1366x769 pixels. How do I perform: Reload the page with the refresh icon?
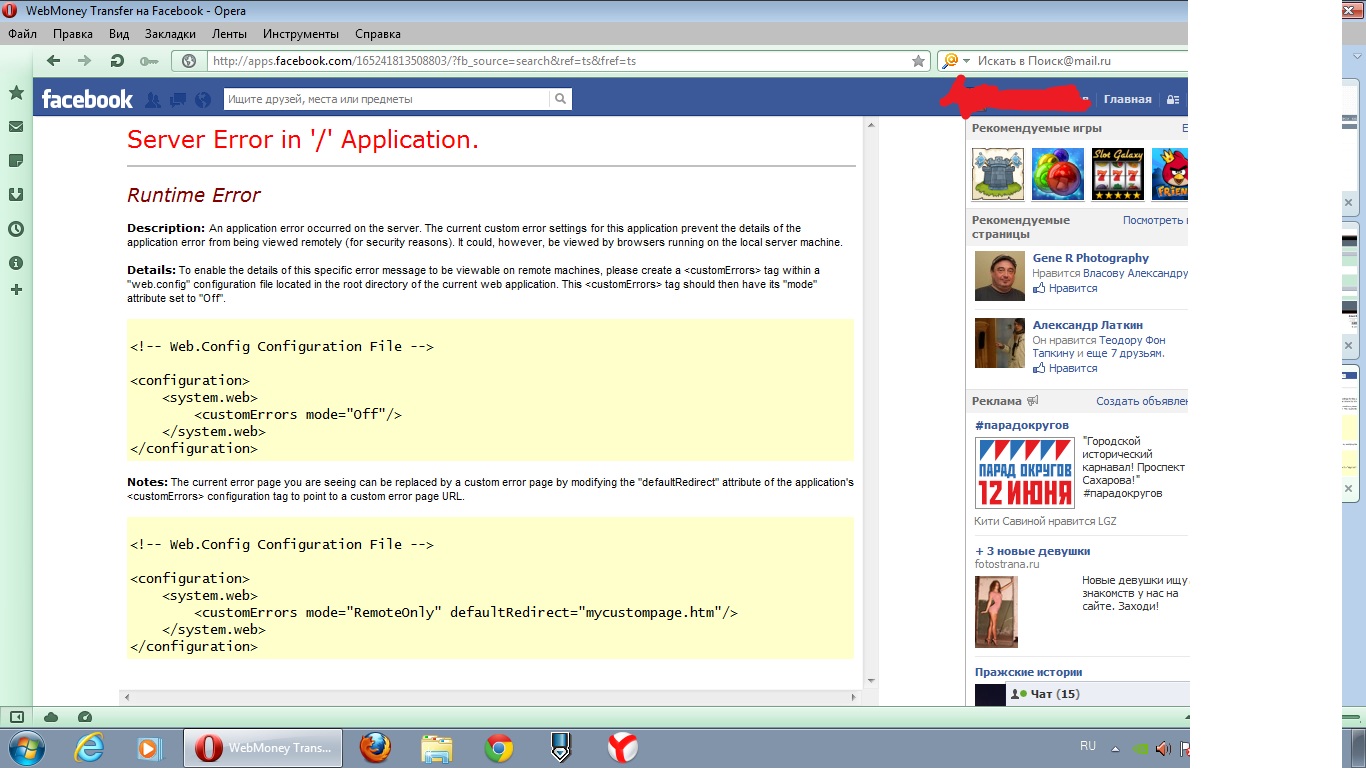pyautogui.click(x=117, y=61)
